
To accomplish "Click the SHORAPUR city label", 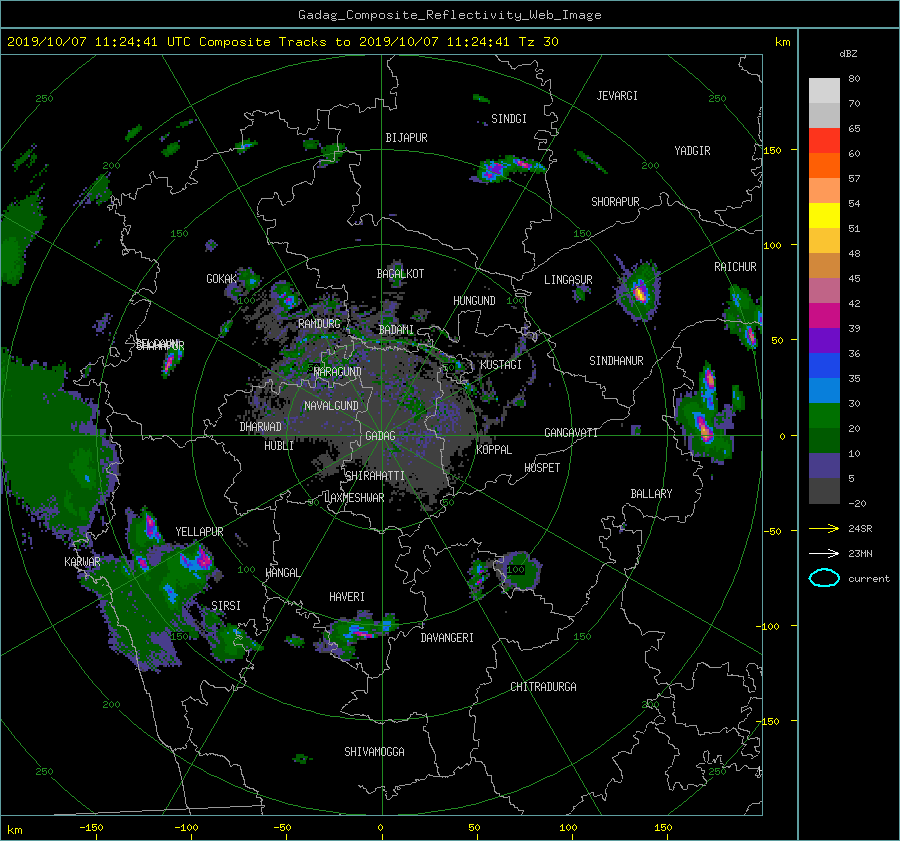I will point(615,202).
